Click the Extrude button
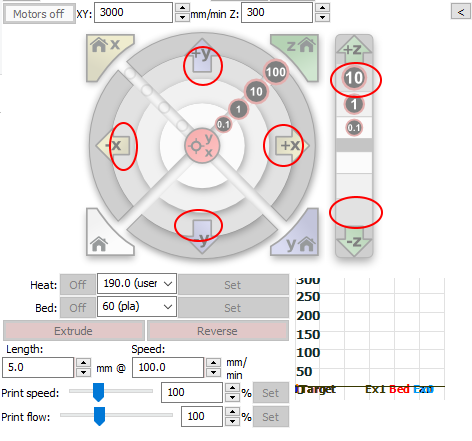Image resolution: width=472 pixels, height=441 pixels. coord(74,331)
